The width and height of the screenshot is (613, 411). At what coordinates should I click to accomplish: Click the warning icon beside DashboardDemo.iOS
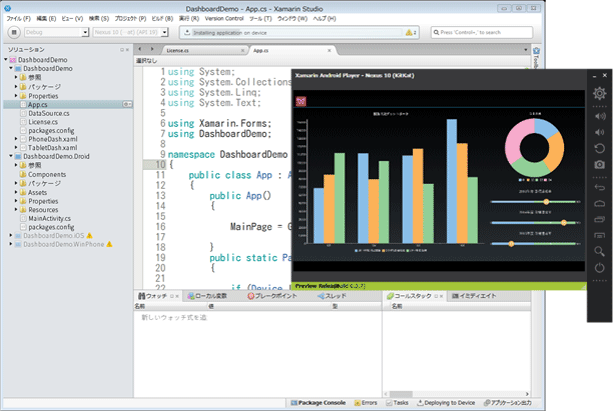(x=90, y=235)
